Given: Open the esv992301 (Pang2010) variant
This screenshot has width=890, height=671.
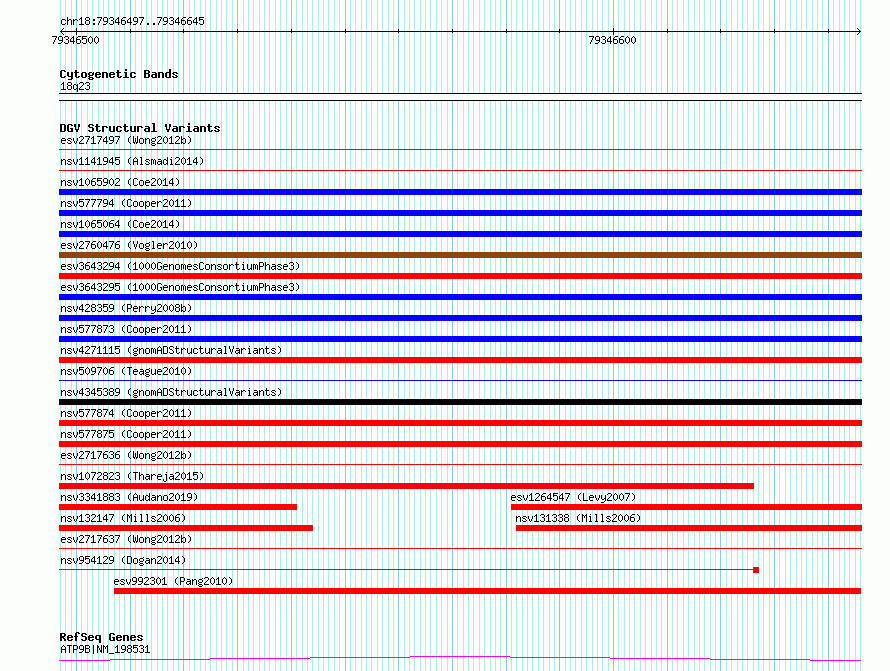Looking at the screenshot, I should tap(173, 581).
